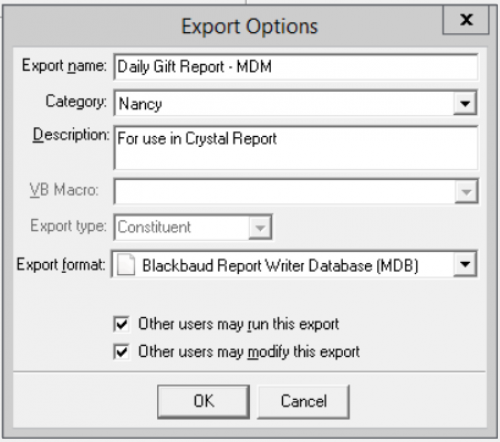Image resolution: width=500 pixels, height=442 pixels.
Task: Enable other users may run this export
Action: pyautogui.click(x=121, y=324)
